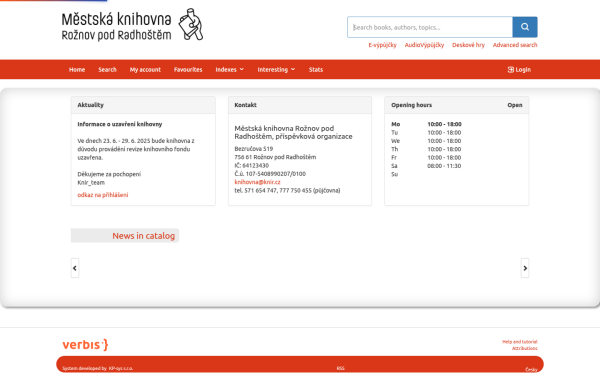Open the library logo home link

pyautogui.click(x=132, y=25)
